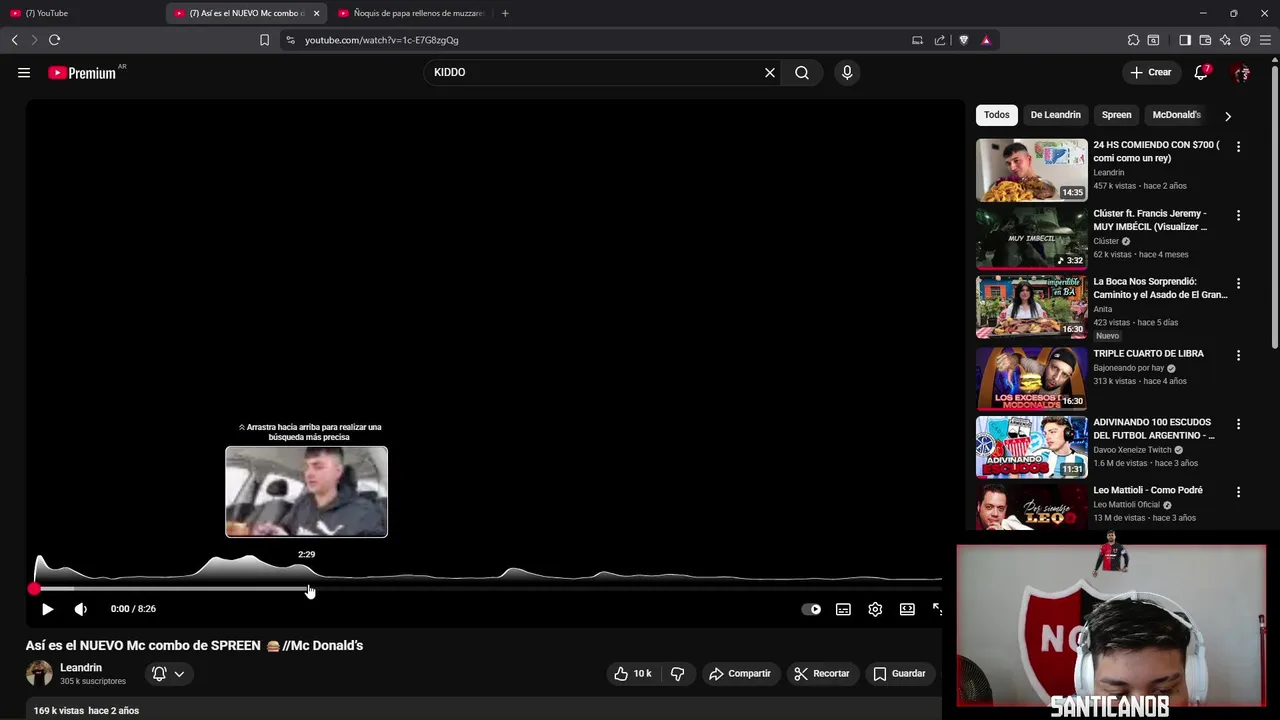This screenshot has height=720, width=1280.
Task: Select the De Leandrin filter chip
Action: [x=1055, y=115]
